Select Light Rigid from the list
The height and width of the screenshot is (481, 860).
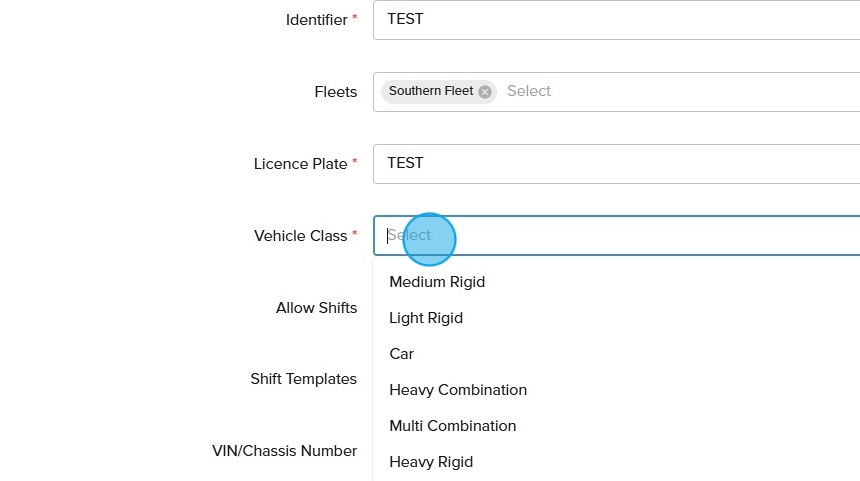pyautogui.click(x=426, y=318)
